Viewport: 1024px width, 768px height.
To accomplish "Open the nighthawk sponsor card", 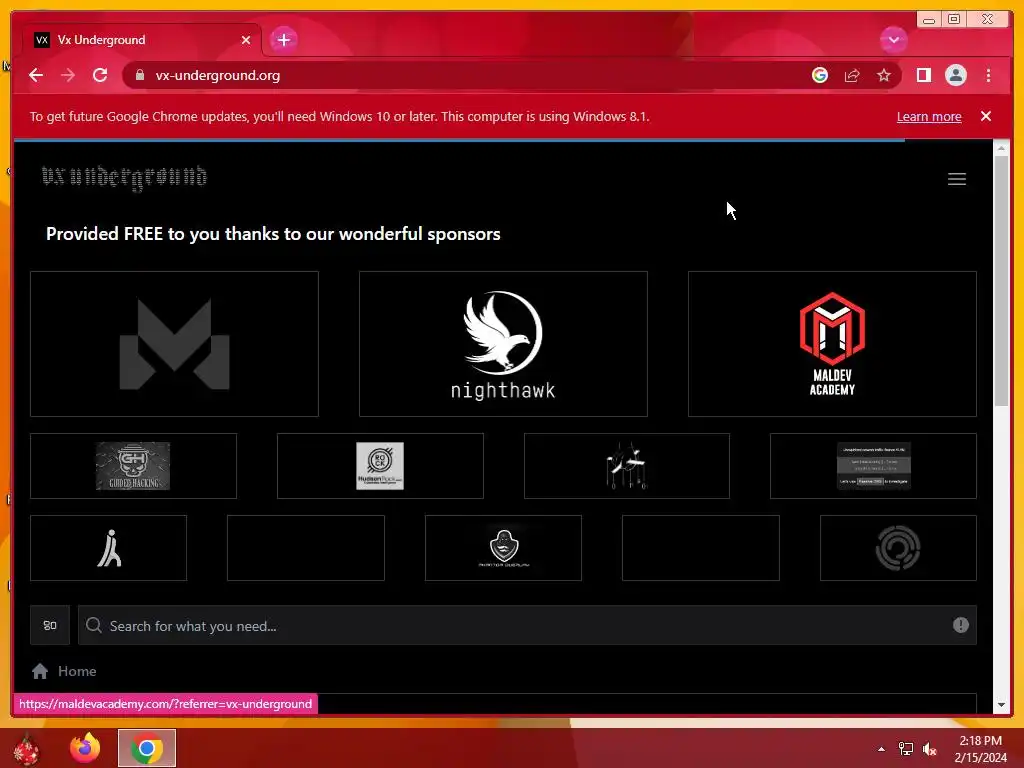I will pos(503,344).
